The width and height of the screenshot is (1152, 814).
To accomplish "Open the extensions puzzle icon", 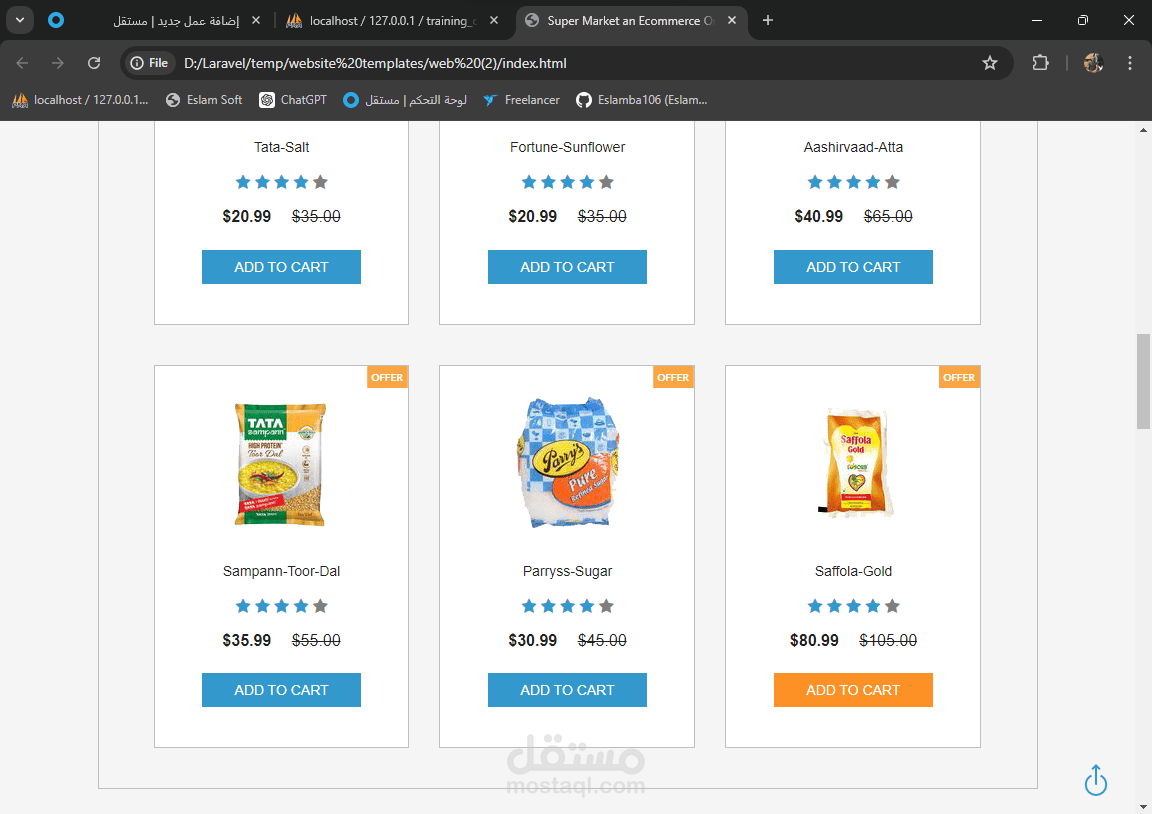I will [x=1040, y=63].
